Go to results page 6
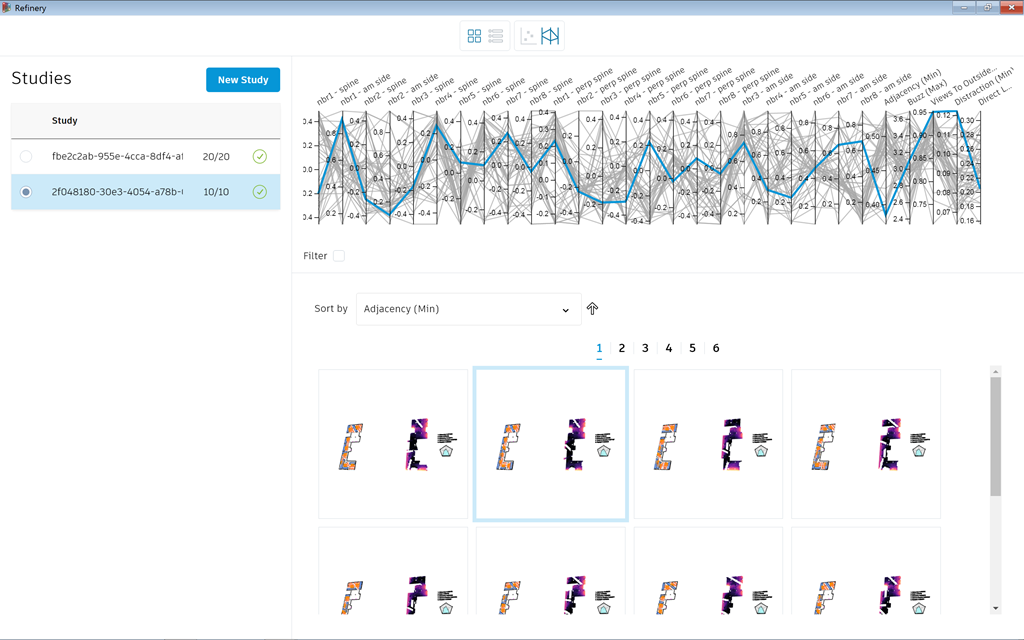The height and width of the screenshot is (640, 1024). (716, 348)
